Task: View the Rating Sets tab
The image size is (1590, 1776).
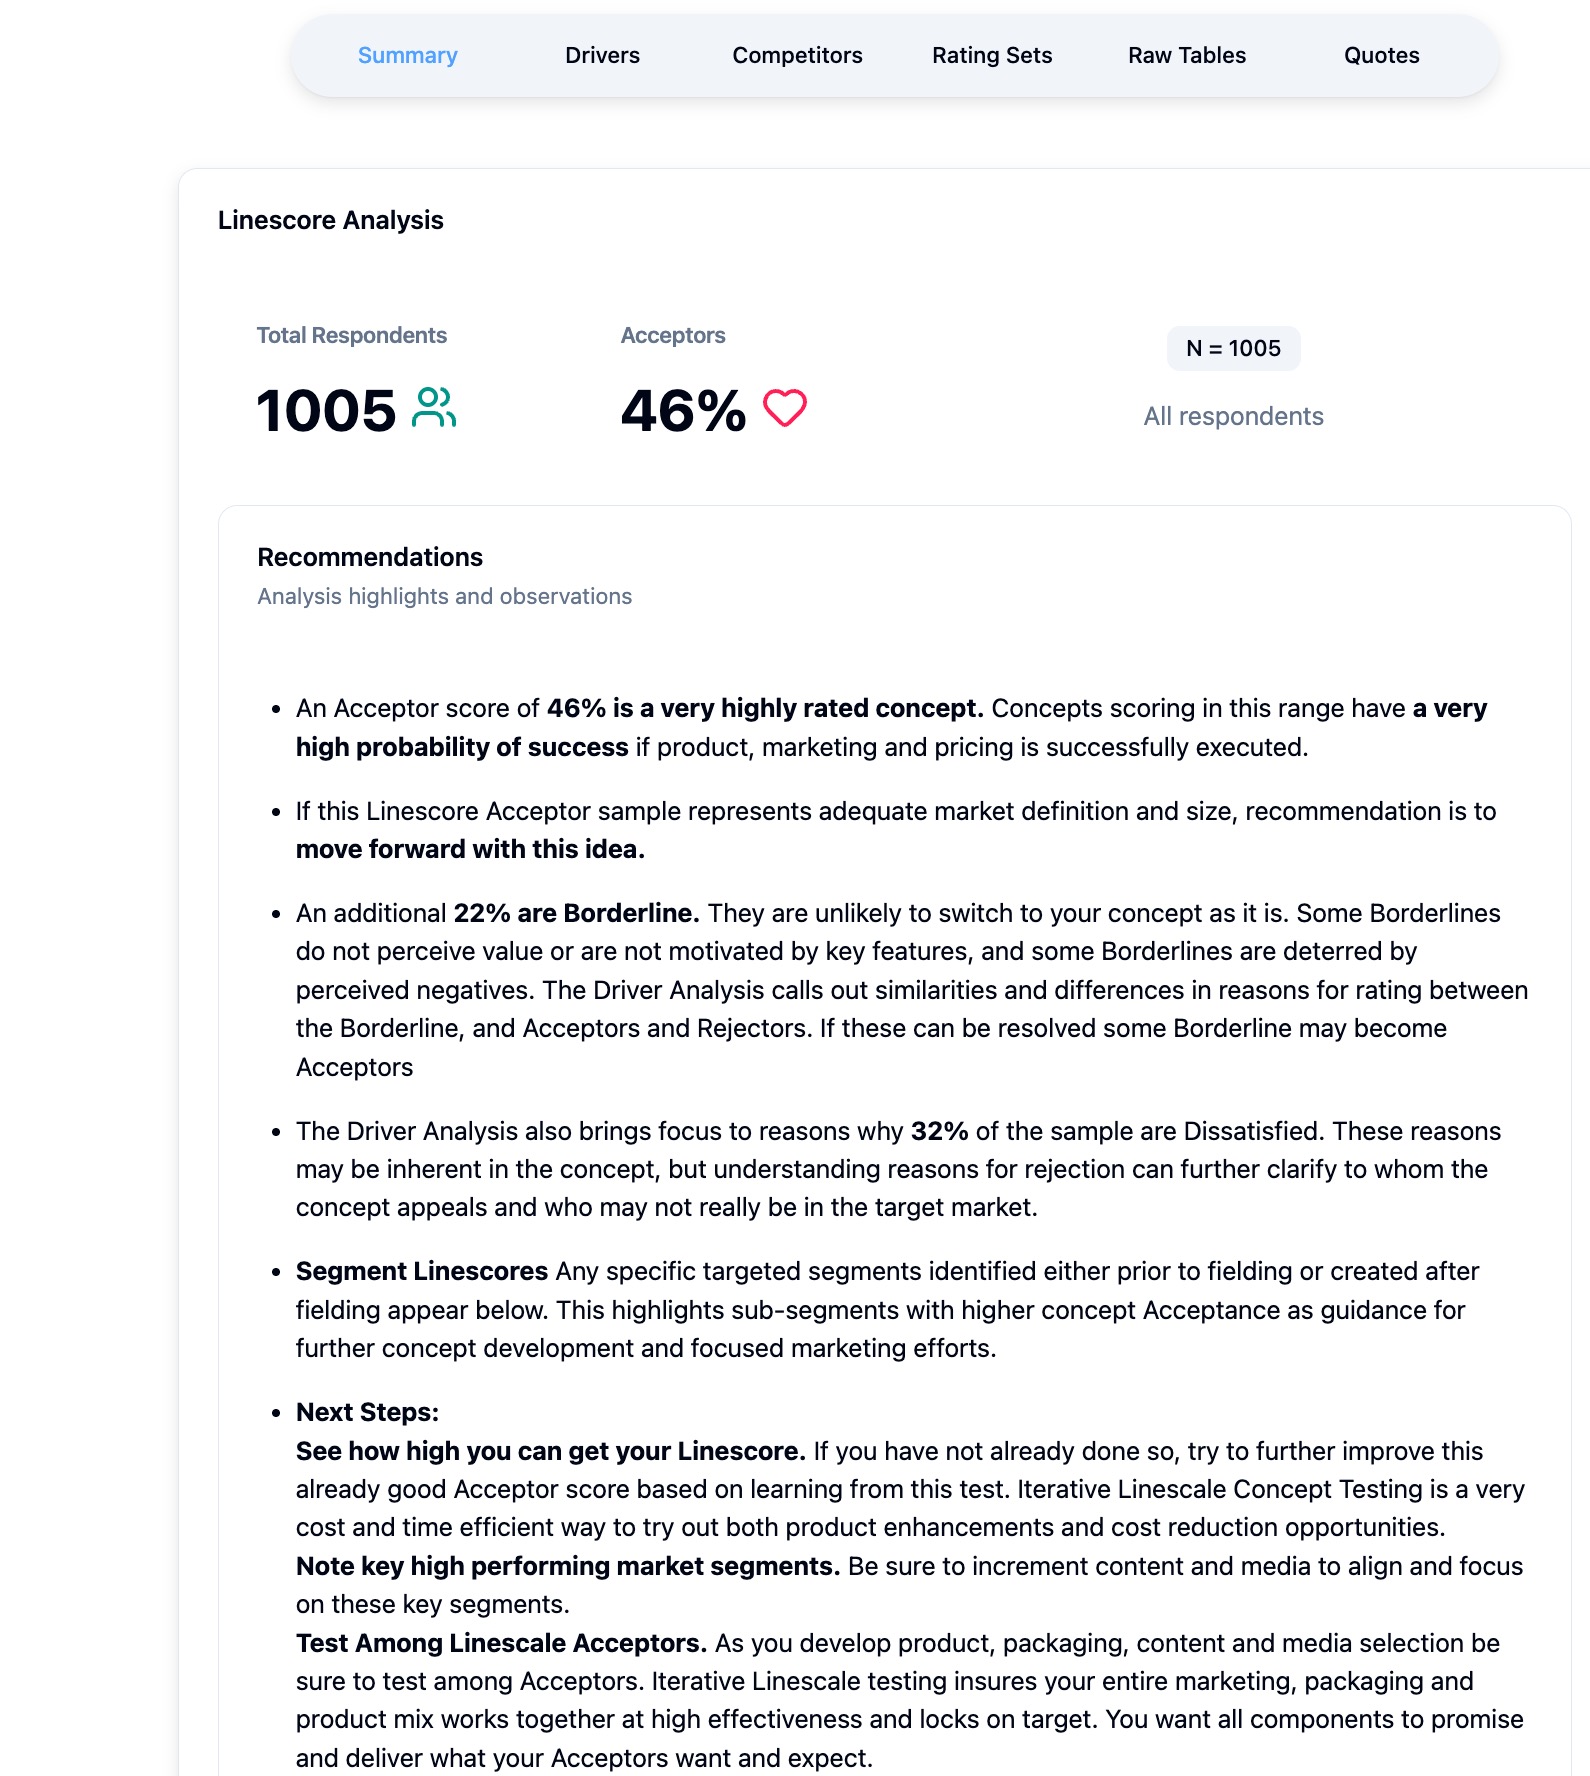Action: tap(991, 55)
